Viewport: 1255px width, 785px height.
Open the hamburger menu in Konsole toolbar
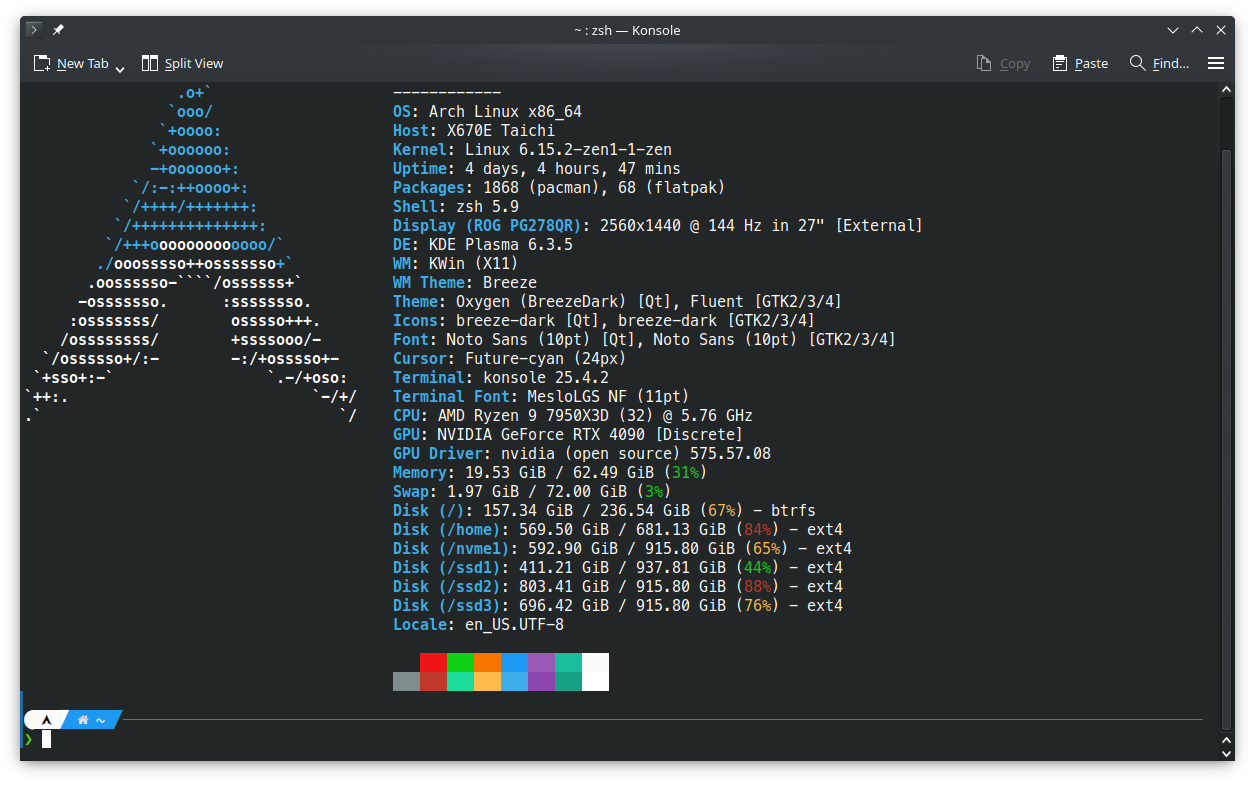(x=1216, y=63)
